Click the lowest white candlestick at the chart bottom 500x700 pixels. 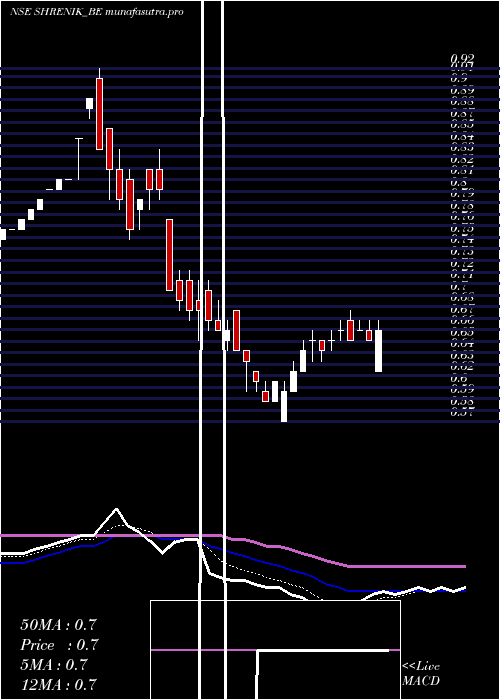click(x=284, y=406)
